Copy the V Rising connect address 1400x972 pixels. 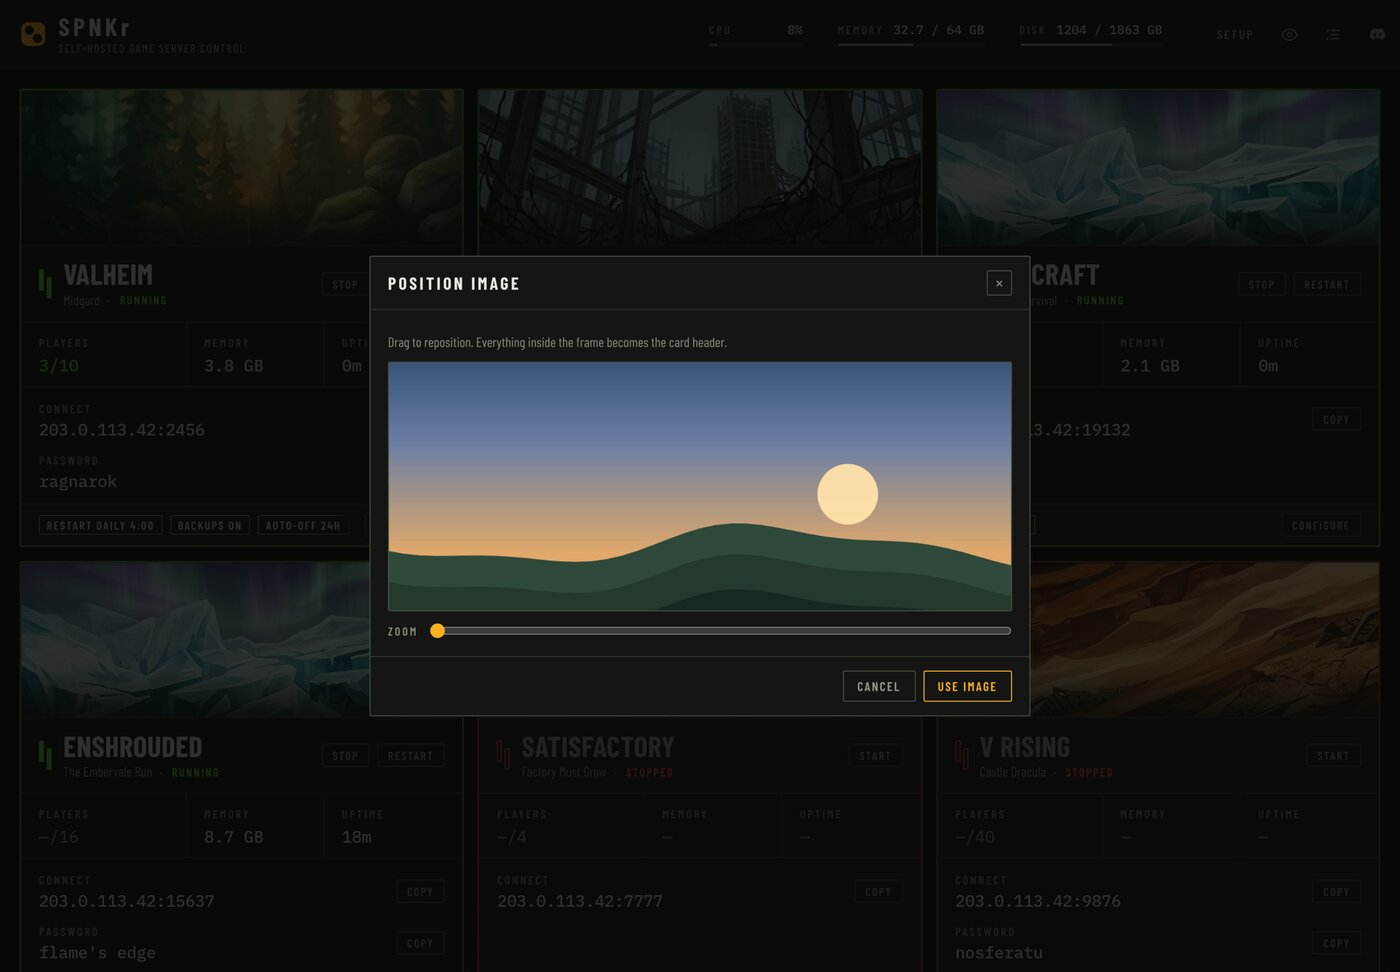[x=1336, y=891]
